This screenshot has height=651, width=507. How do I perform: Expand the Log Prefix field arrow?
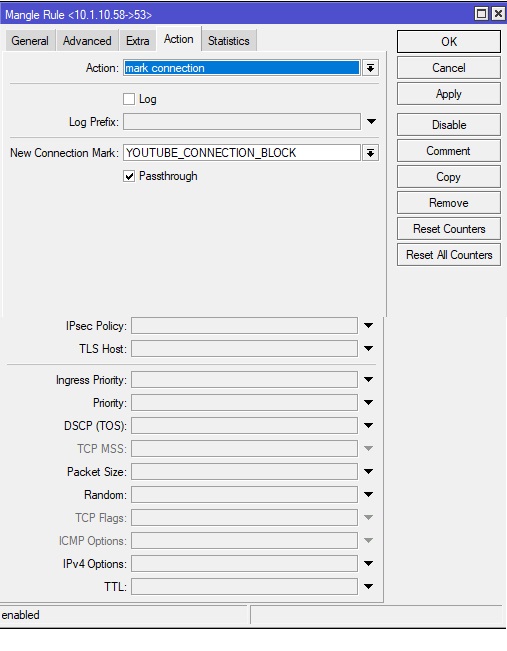coord(371,122)
